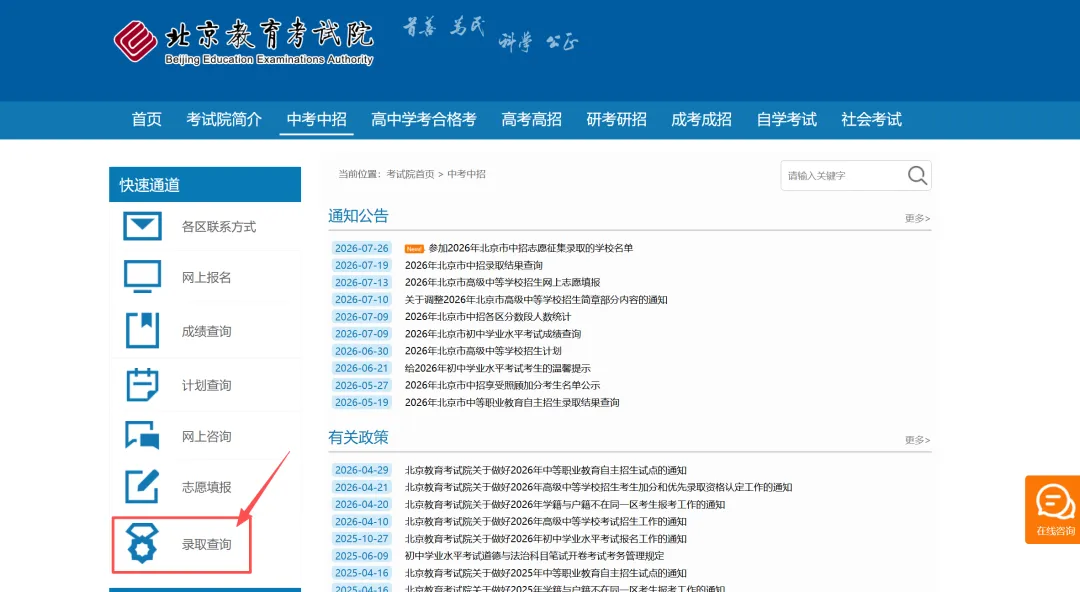Open the 高中学考合格考 nav item

[424, 119]
